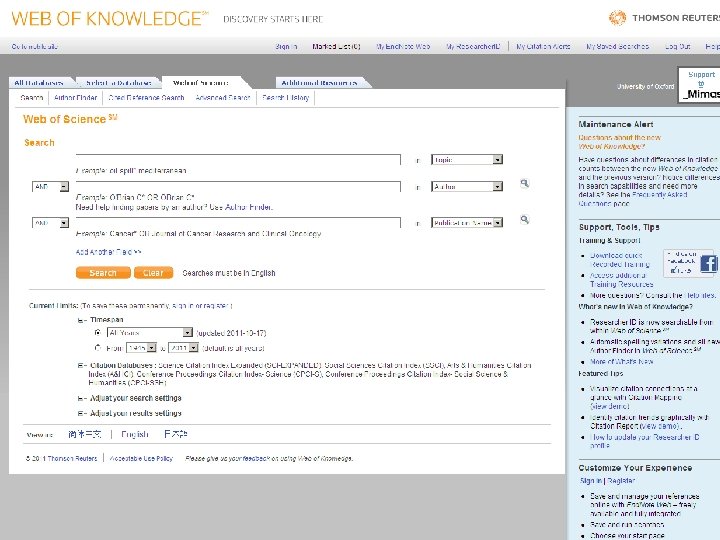720x540 pixels.
Task: Open the Author Finder sub-tab
Action: point(75,98)
